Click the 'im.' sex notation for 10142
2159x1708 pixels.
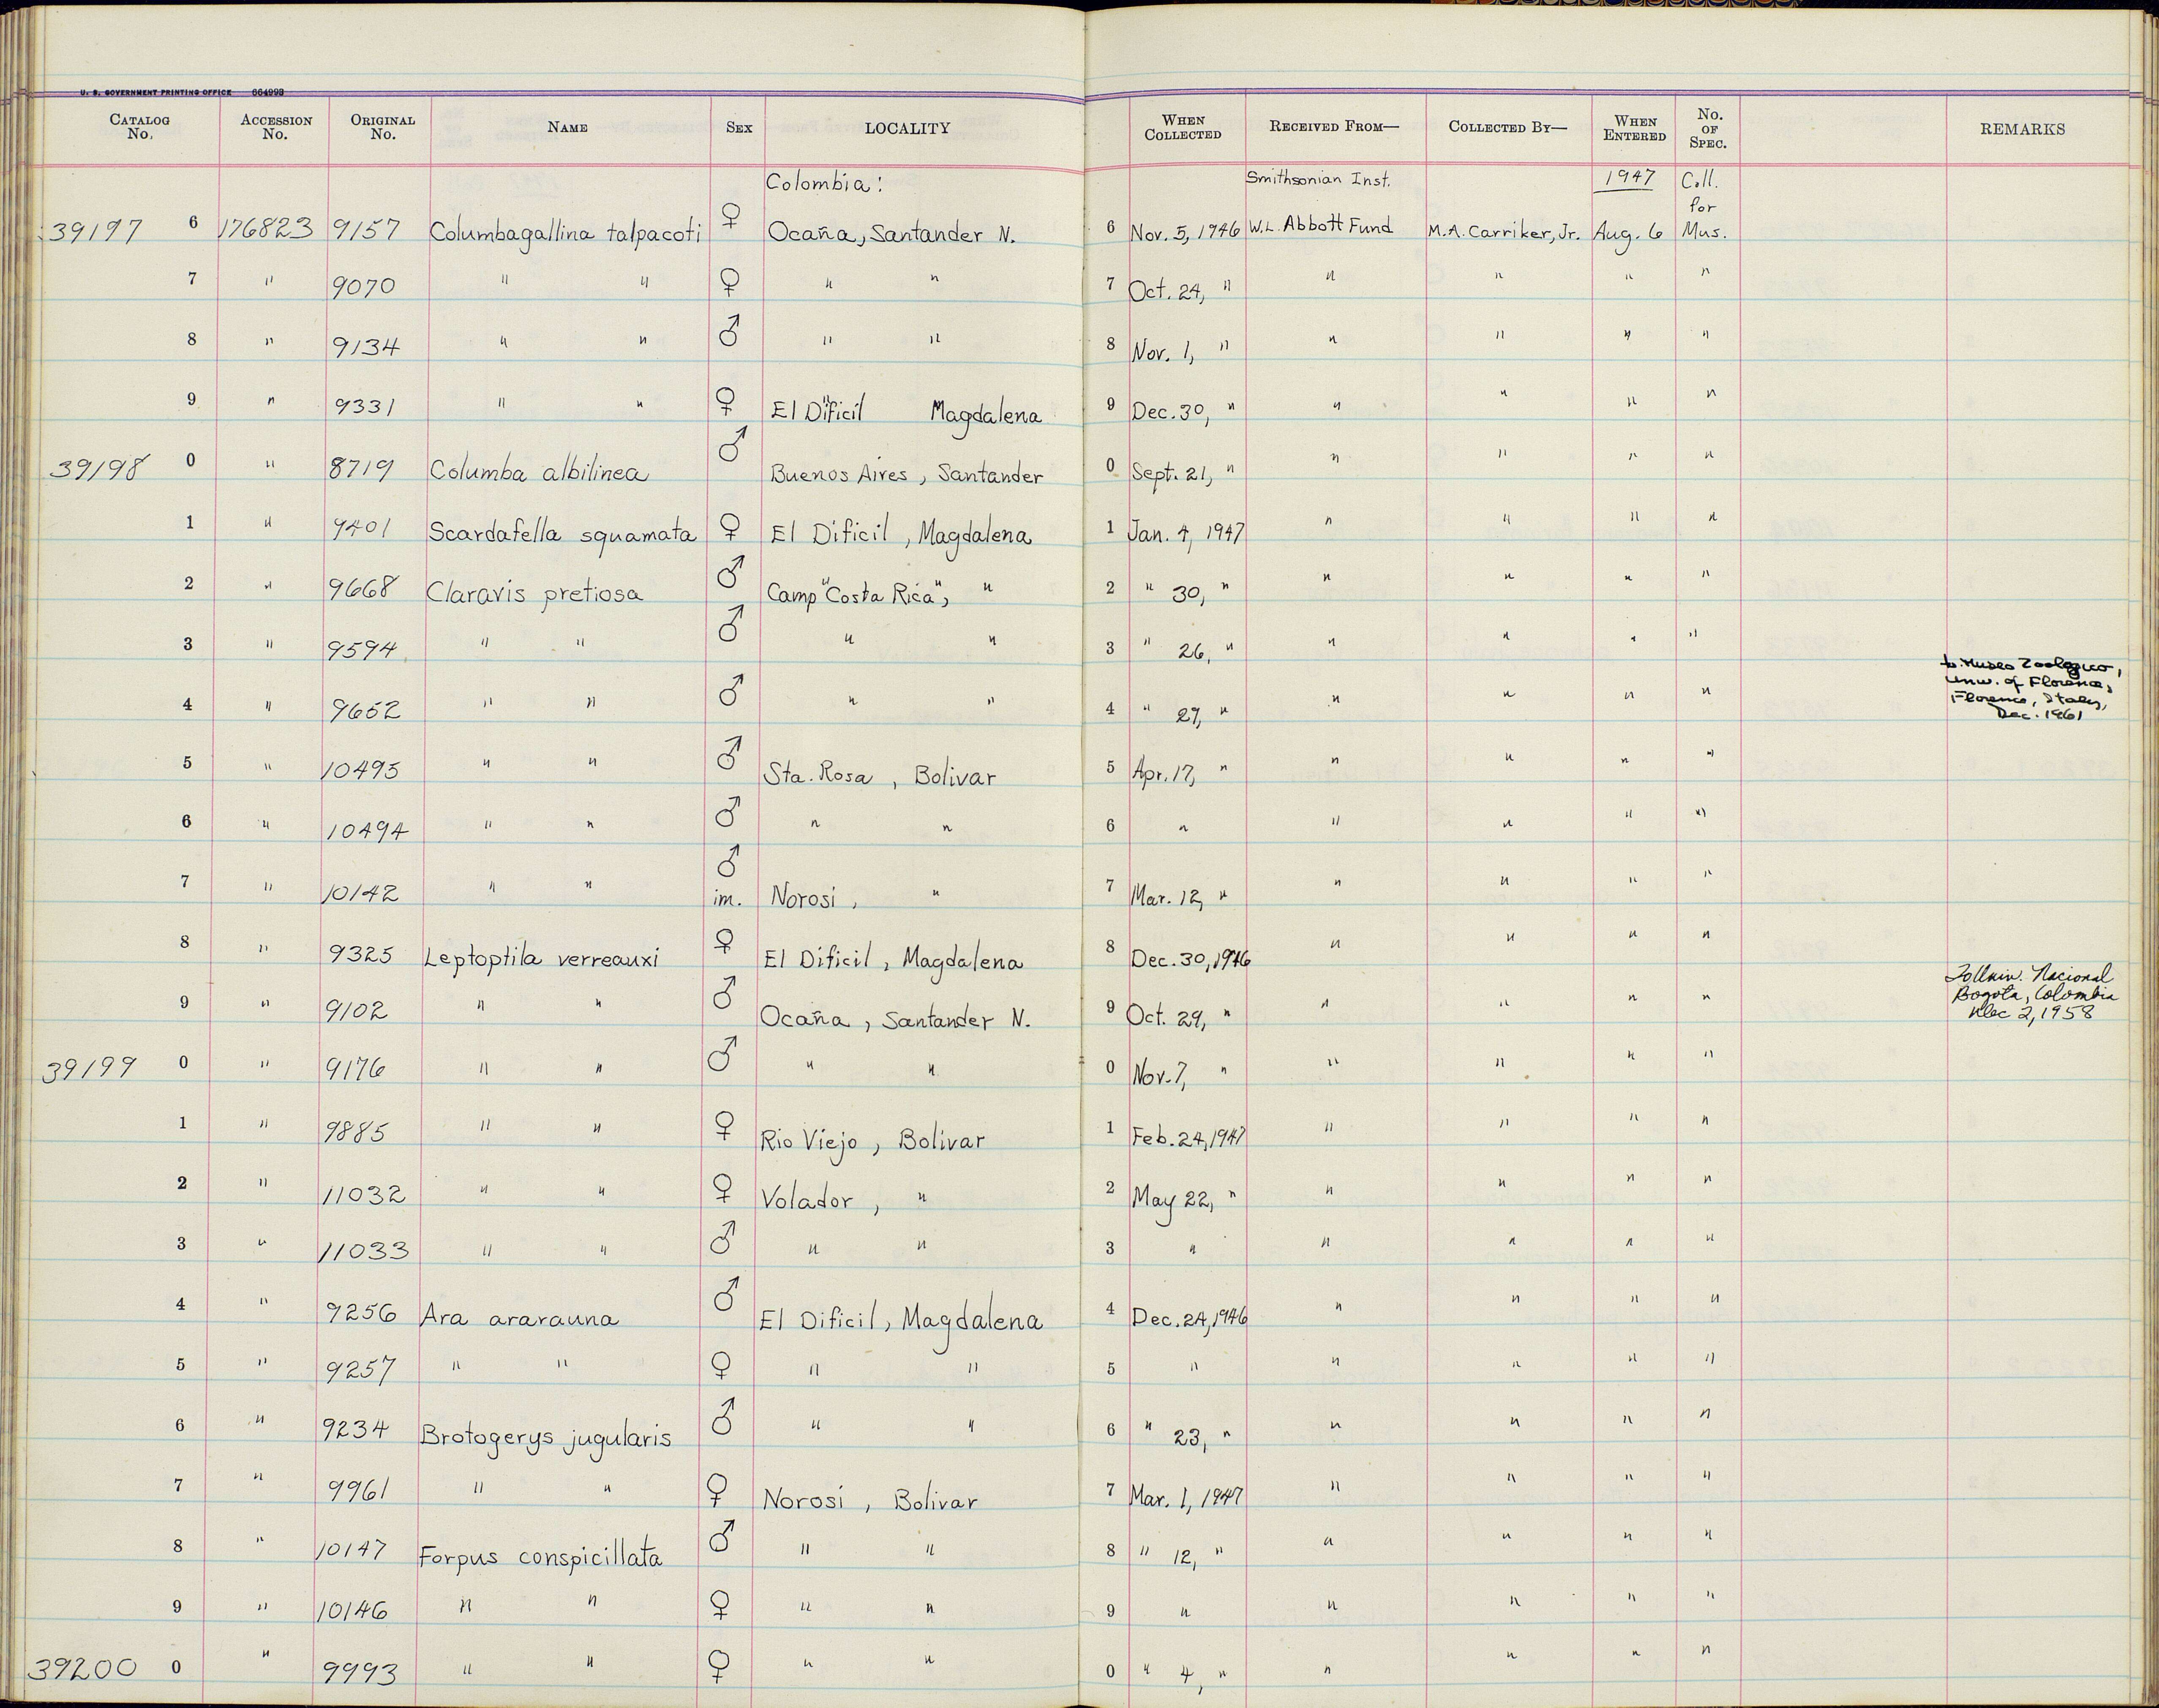click(727, 899)
